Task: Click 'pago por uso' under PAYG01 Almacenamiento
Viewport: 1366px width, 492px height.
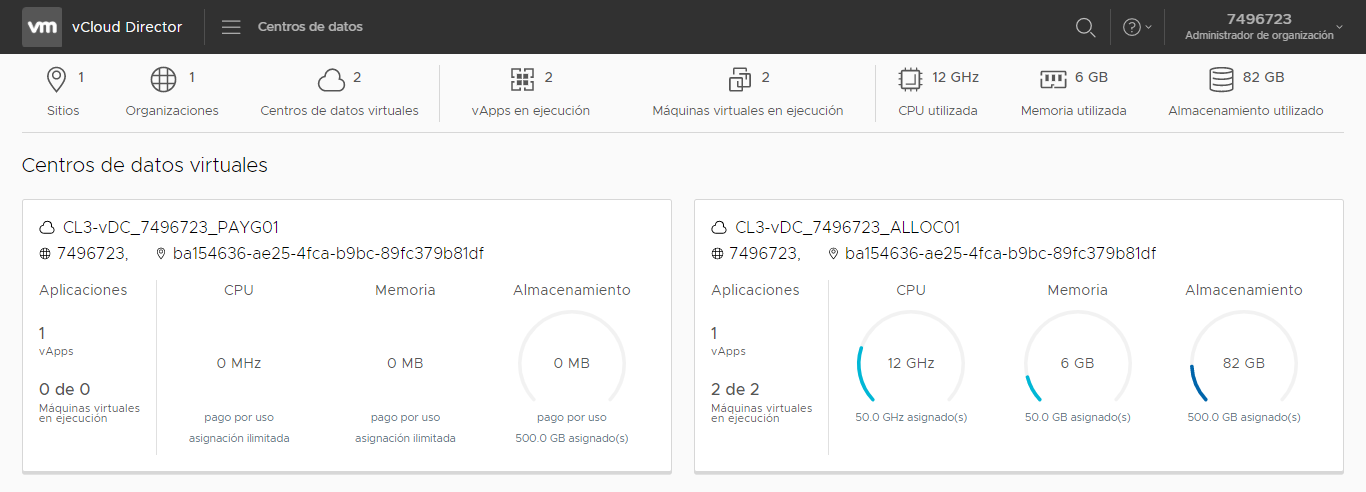Action: (x=572, y=417)
